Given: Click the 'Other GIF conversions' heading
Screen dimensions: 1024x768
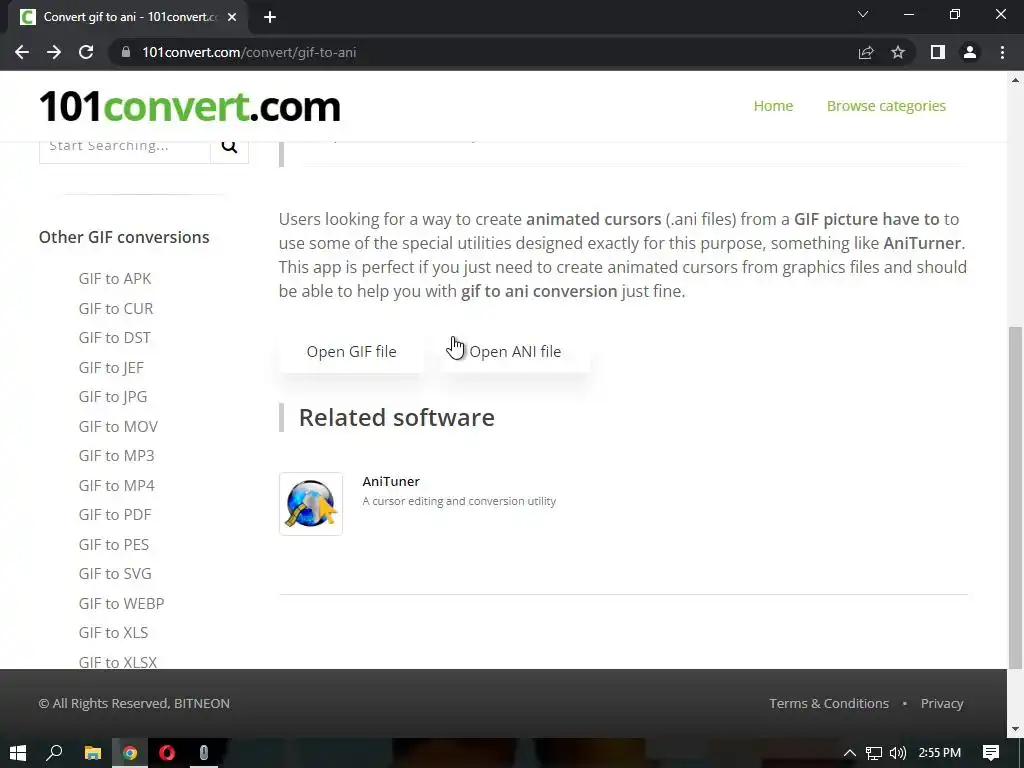Looking at the screenshot, I should pos(124,237).
